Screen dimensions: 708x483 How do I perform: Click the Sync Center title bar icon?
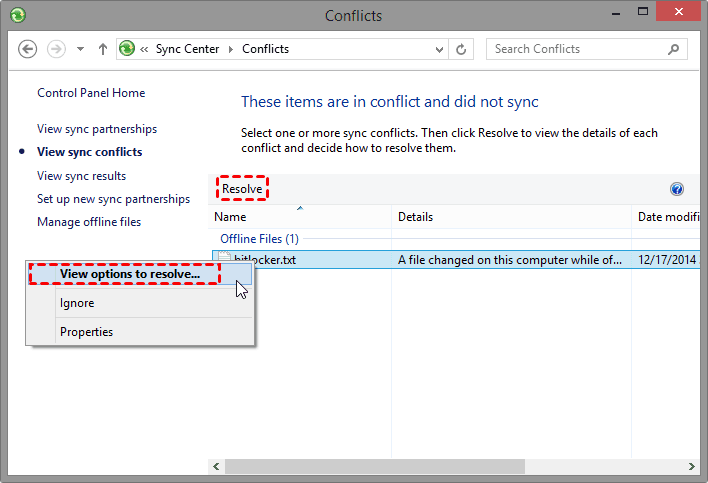(x=18, y=16)
